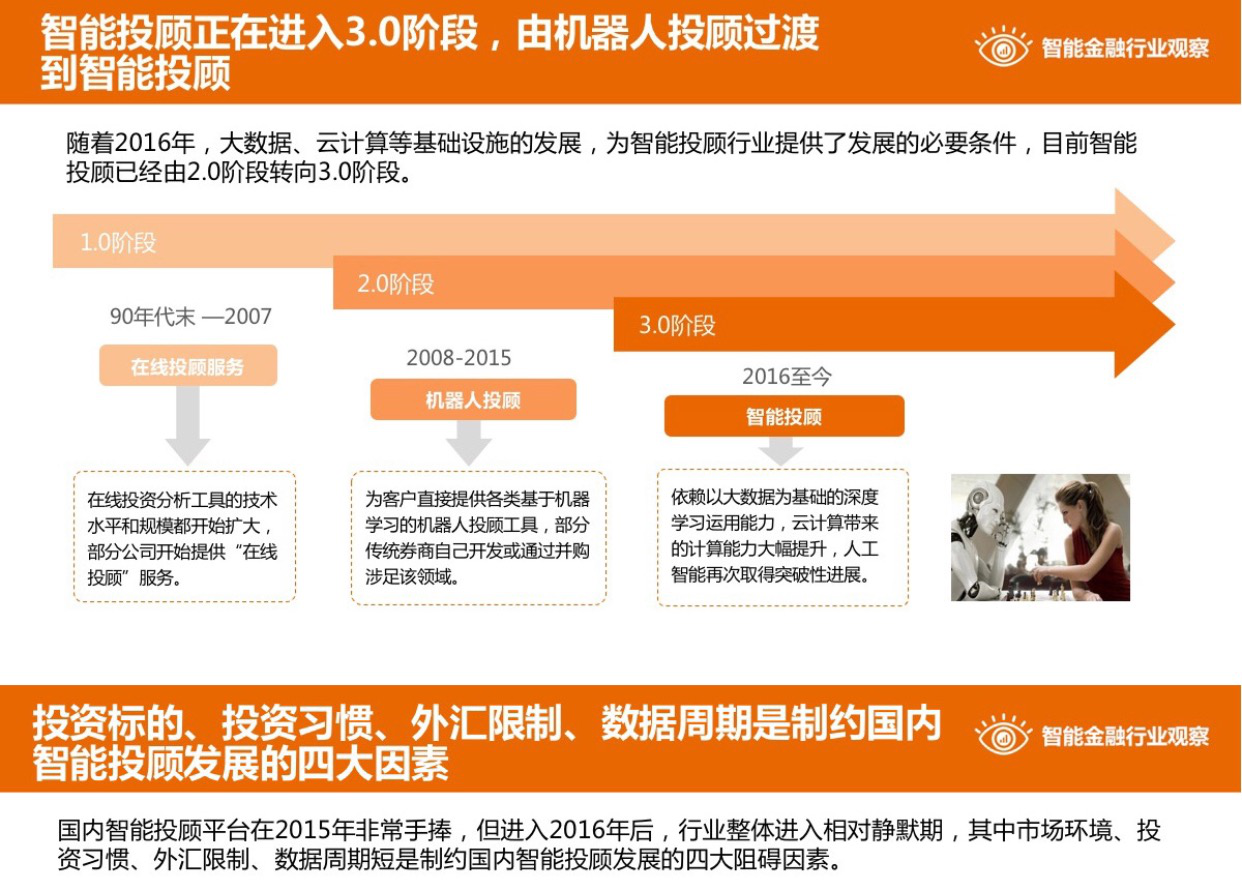1242x881 pixels.
Task: Click the eye logo in bottom header
Action: (x=1003, y=736)
